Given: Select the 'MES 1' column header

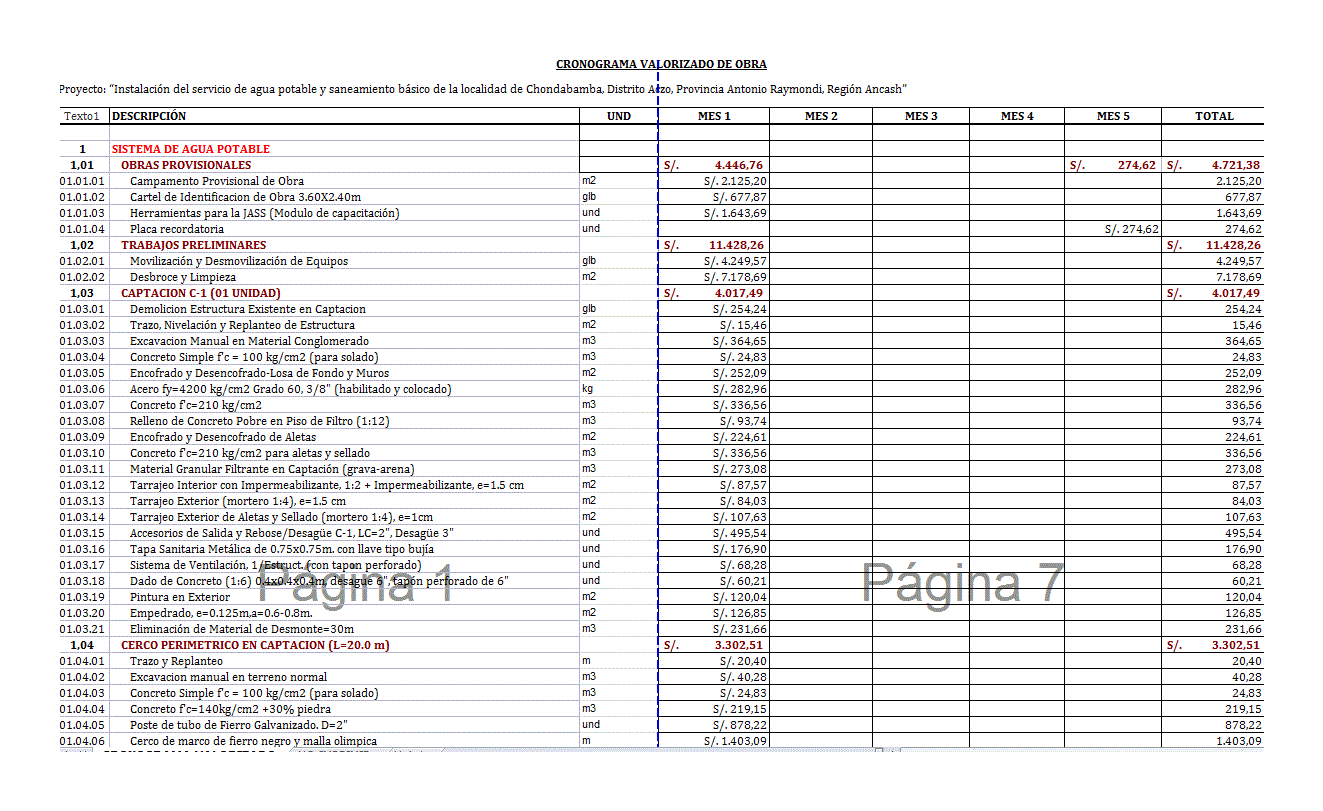Looking at the screenshot, I should coord(714,116).
